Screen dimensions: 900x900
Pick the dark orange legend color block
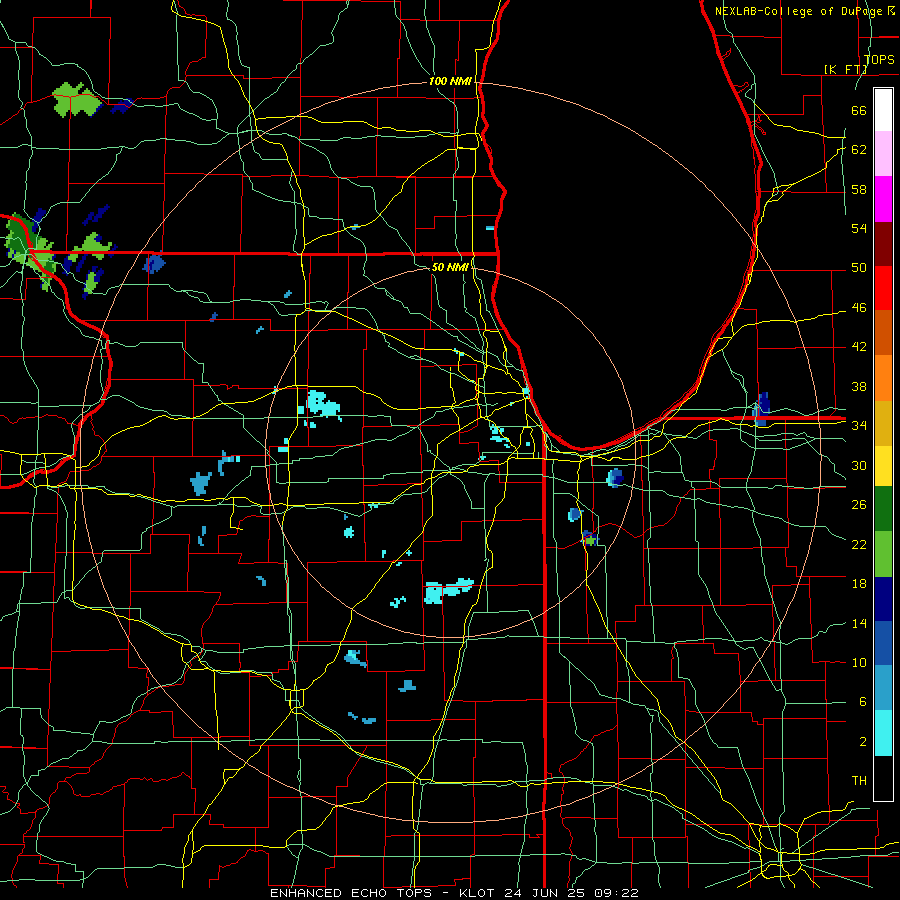pyautogui.click(x=883, y=333)
